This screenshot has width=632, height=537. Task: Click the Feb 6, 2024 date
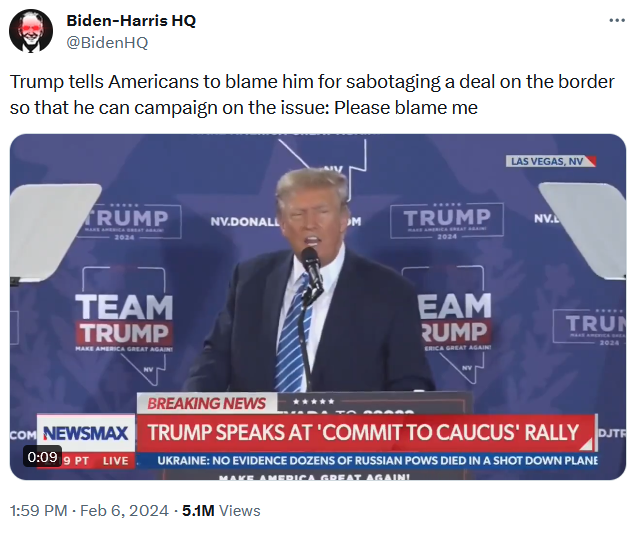tap(124, 511)
